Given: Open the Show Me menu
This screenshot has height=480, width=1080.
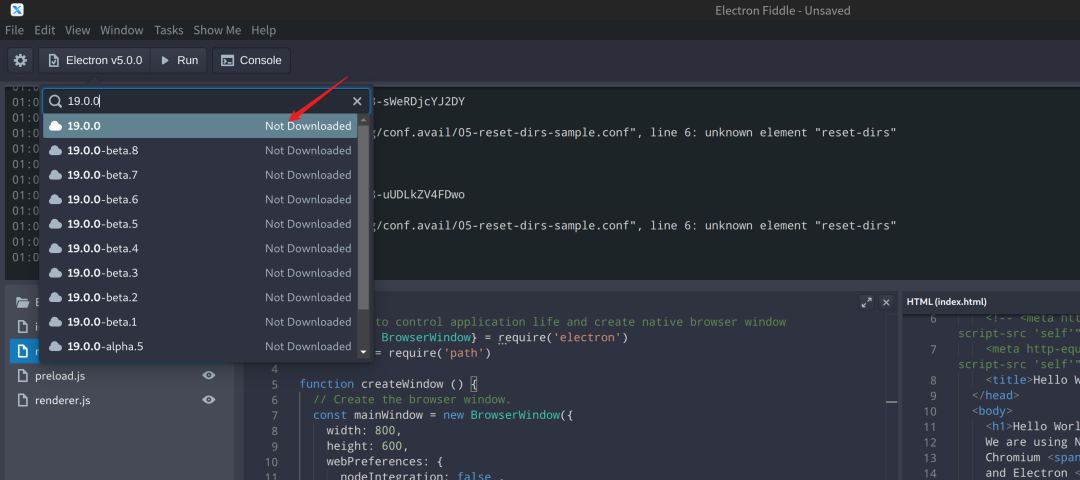Looking at the screenshot, I should [217, 30].
